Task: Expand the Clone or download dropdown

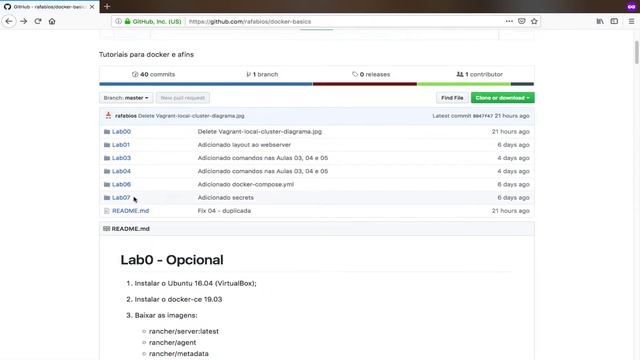Action: [x=502, y=98]
